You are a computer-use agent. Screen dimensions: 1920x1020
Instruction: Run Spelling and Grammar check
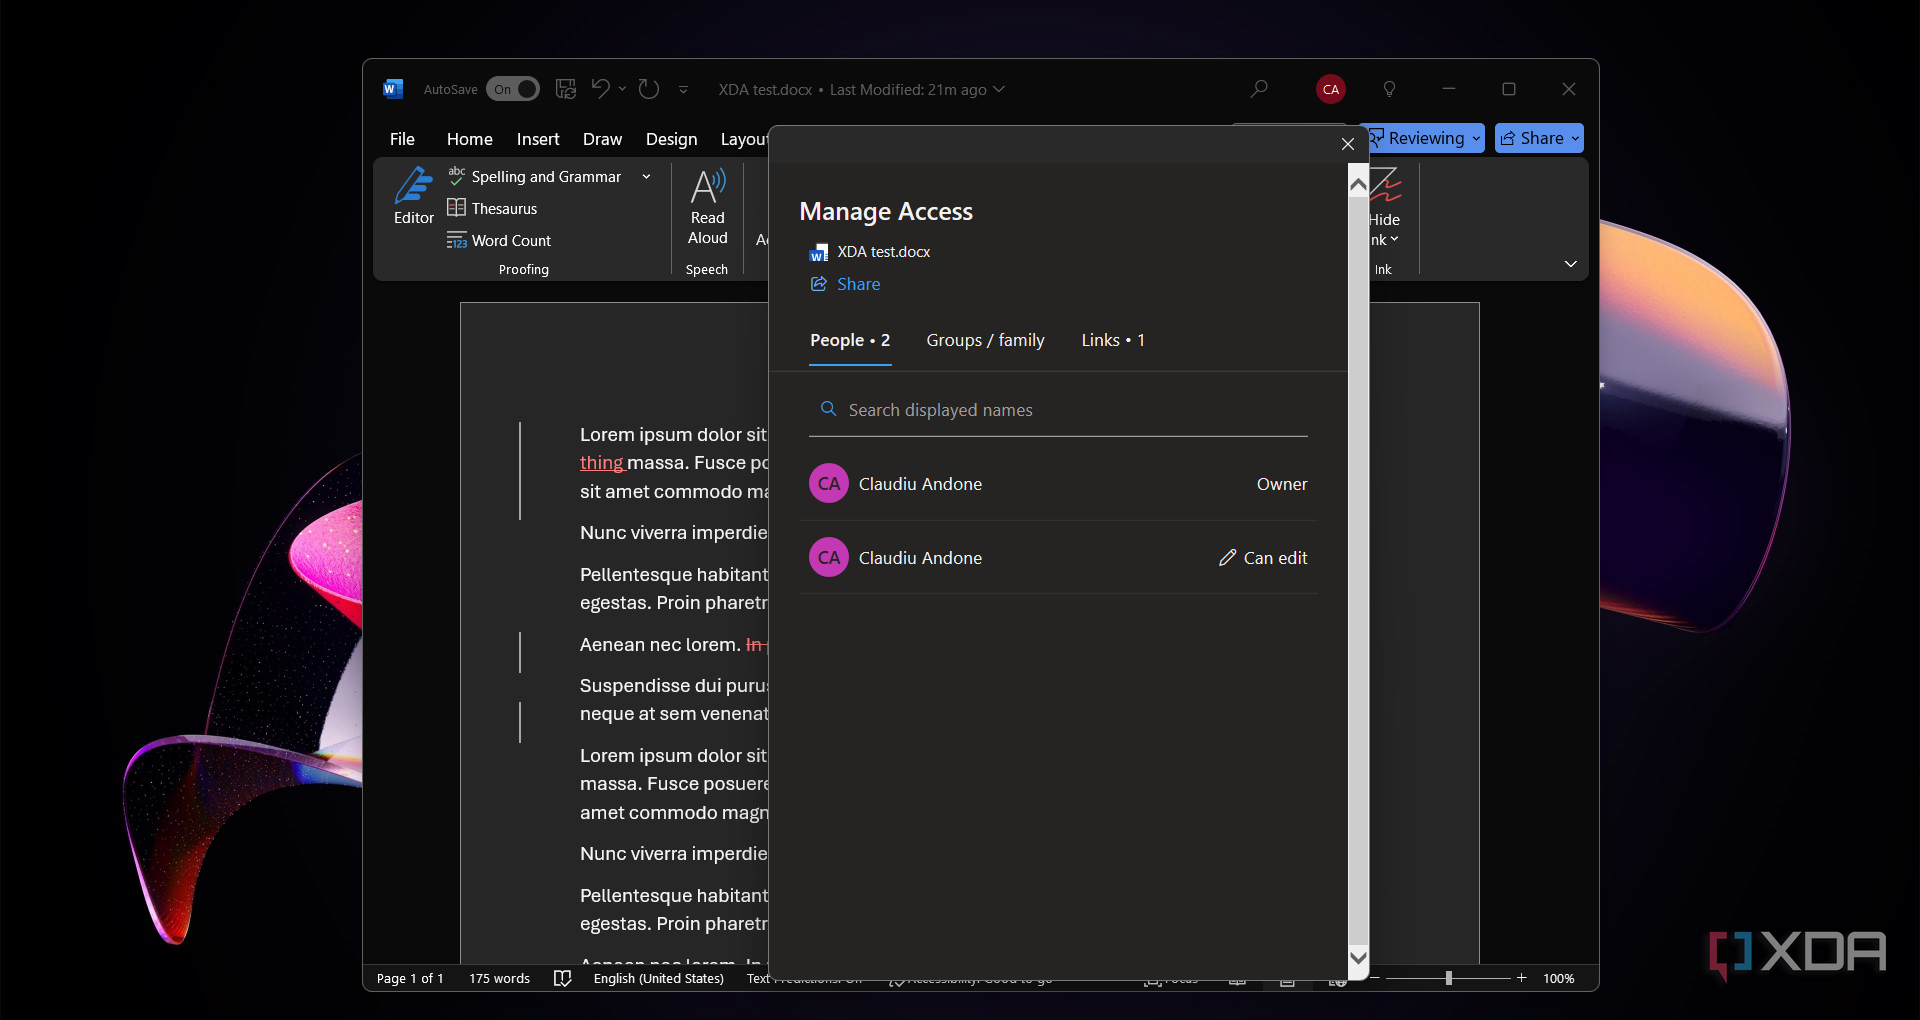click(535, 177)
